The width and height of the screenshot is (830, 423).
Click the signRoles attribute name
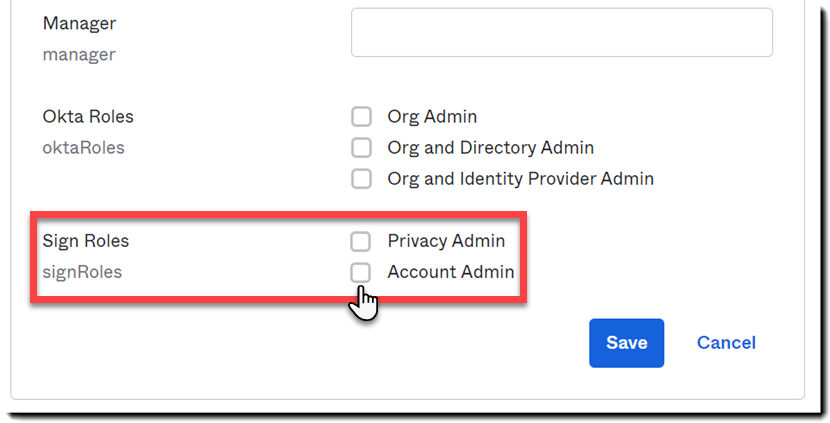tap(82, 272)
